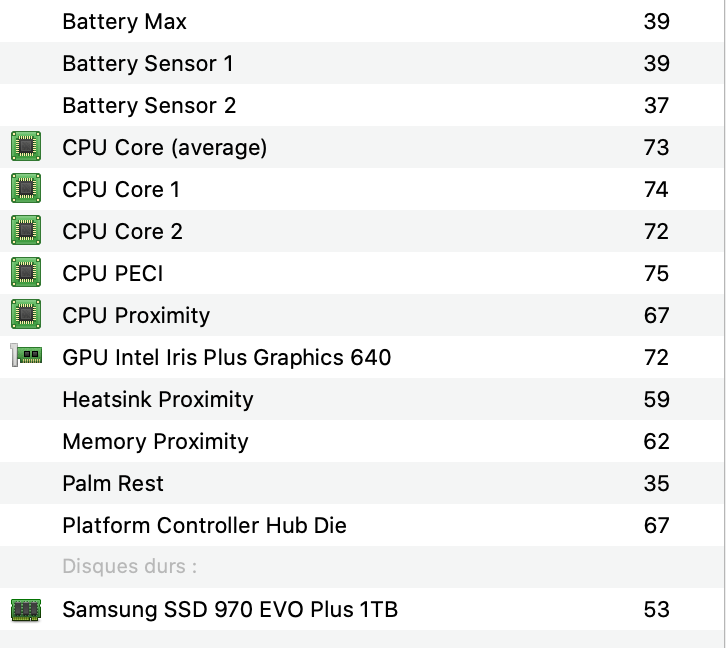Click the Samsung SSD 970 EVO Plus label
Screen dimensions: 726x648
(230, 609)
